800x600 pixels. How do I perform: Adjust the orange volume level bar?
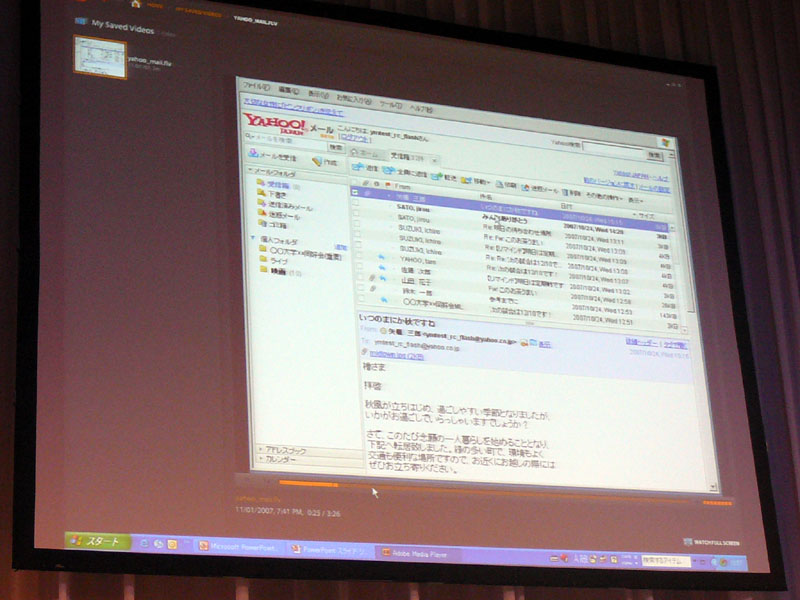(x=717, y=503)
